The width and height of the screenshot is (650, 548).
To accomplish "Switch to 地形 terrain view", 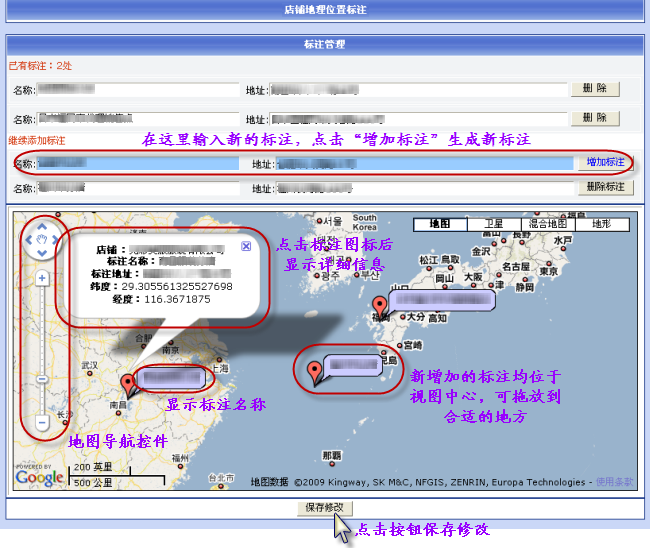I will [601, 224].
